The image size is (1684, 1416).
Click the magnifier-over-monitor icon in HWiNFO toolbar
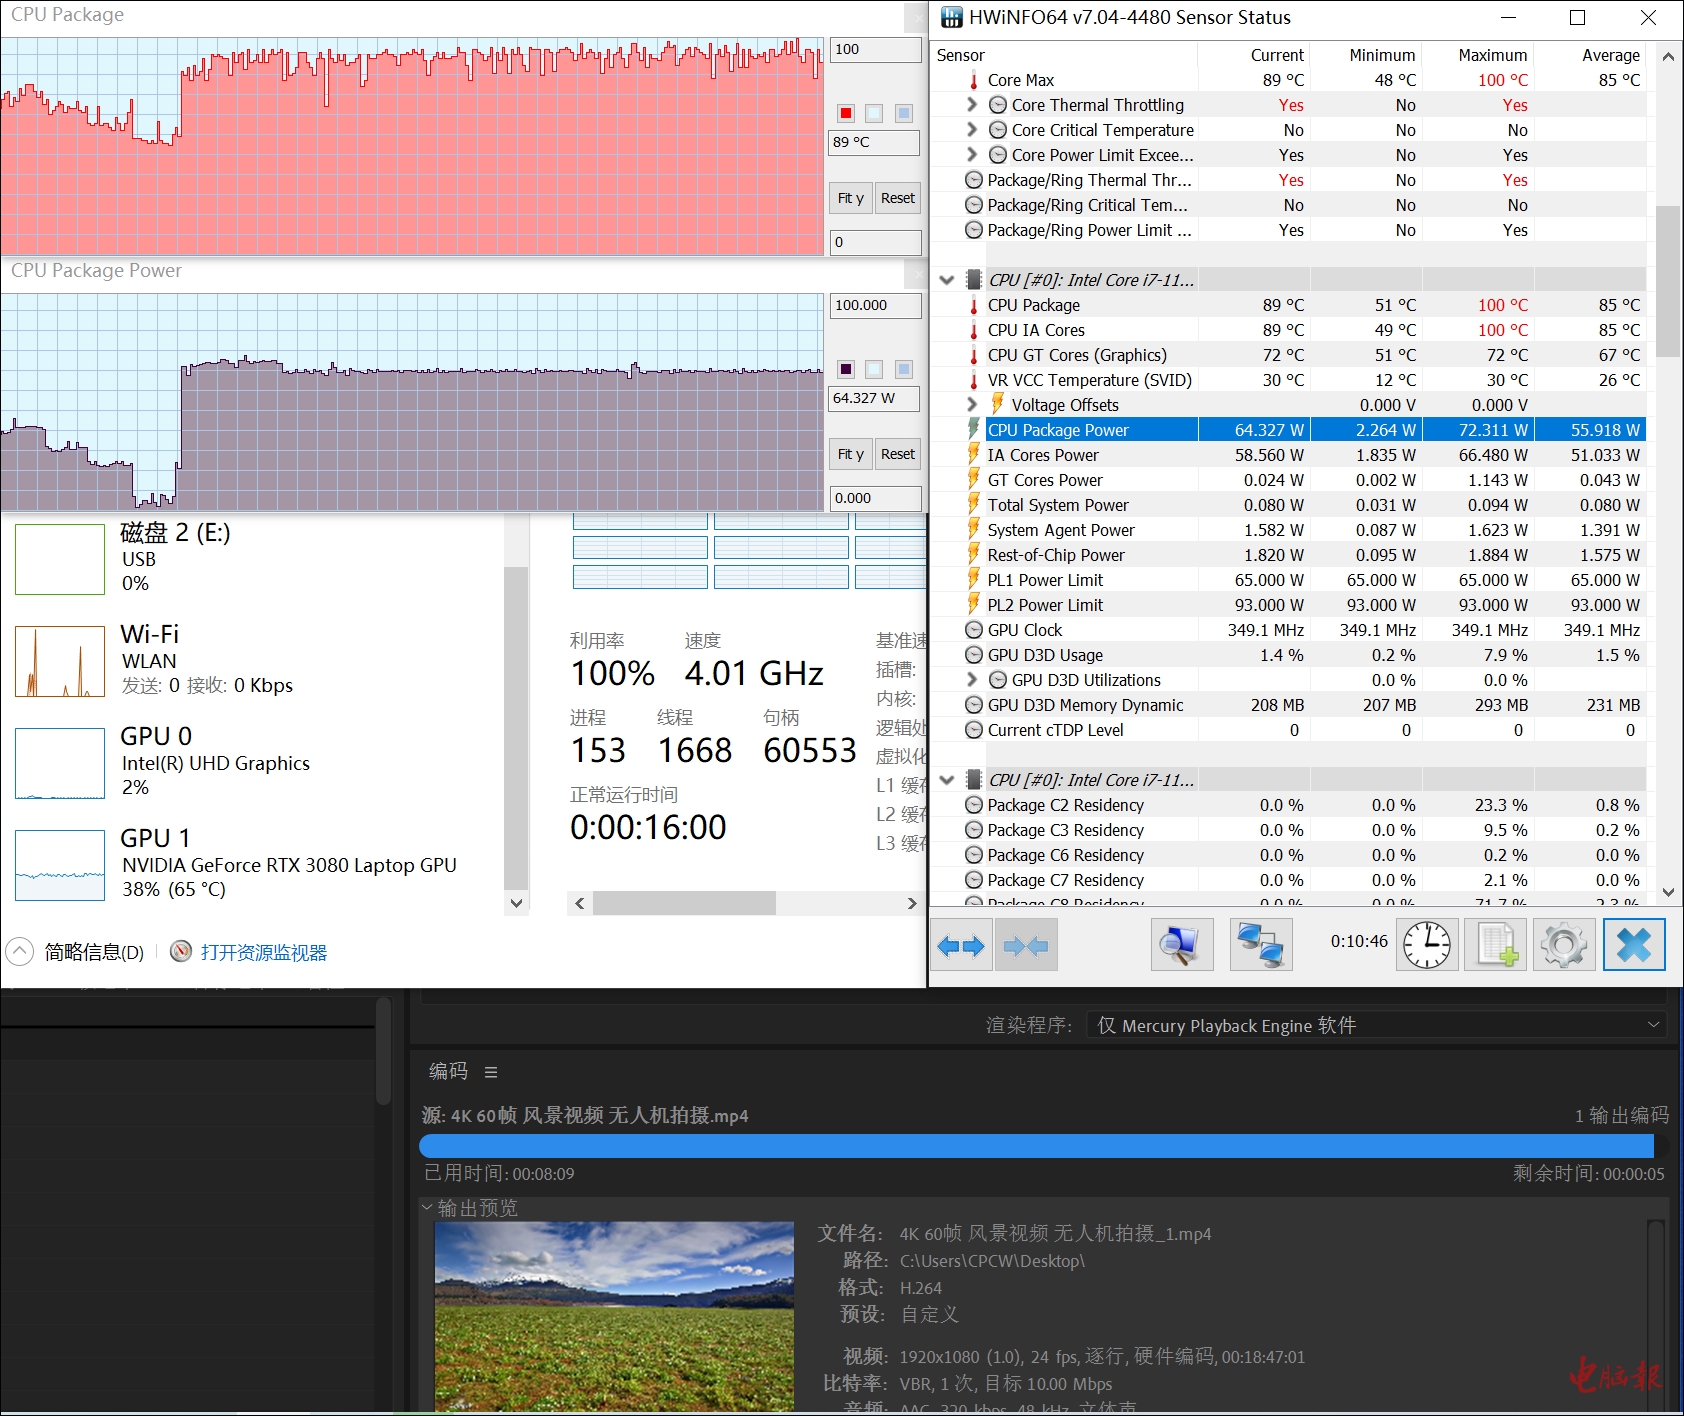pyautogui.click(x=1182, y=945)
